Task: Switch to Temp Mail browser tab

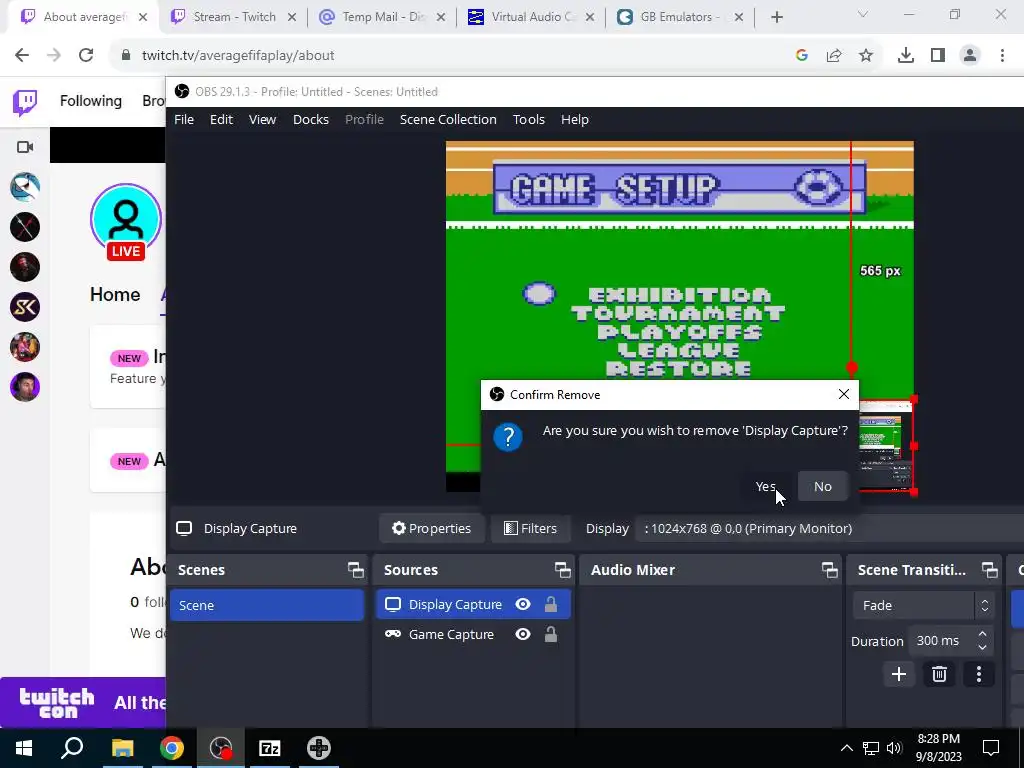Action: [382, 17]
